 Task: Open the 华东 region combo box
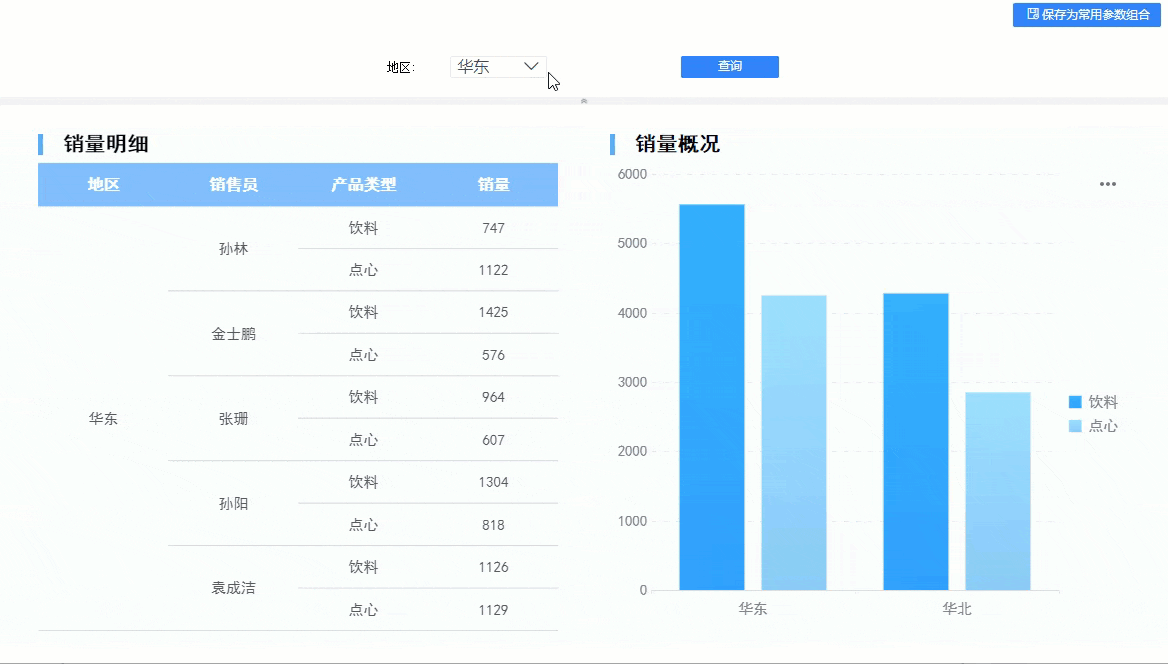coord(498,67)
